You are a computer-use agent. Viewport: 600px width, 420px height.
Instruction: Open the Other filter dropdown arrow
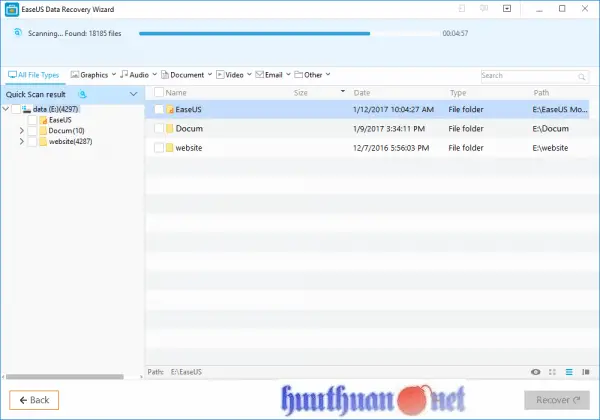point(328,74)
